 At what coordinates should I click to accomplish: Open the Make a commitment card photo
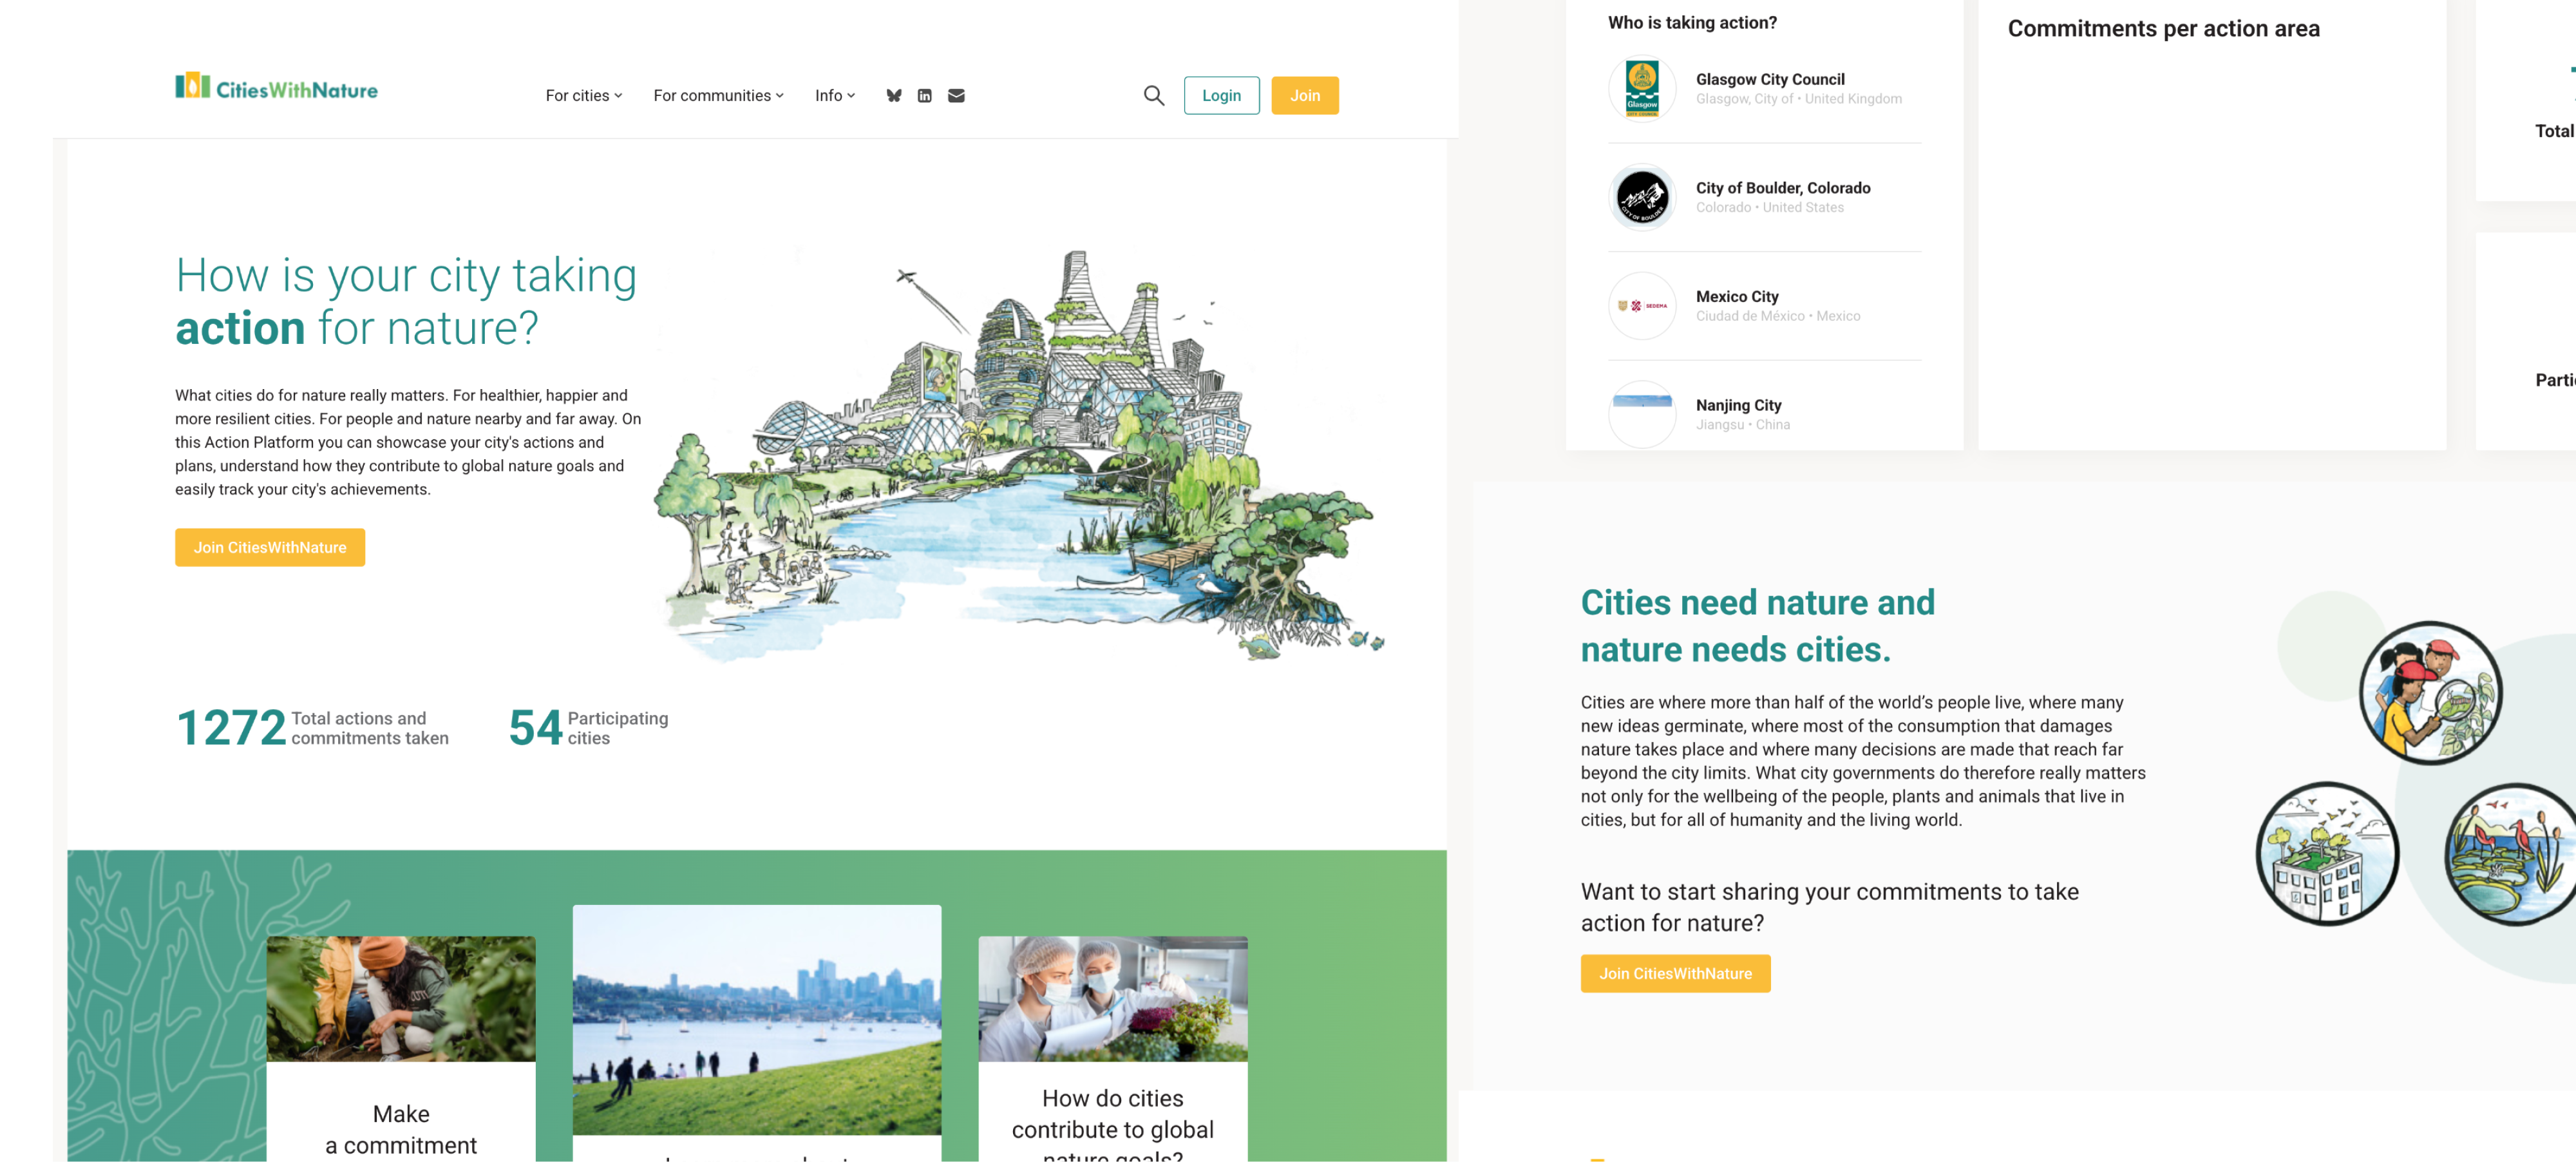[x=401, y=999]
